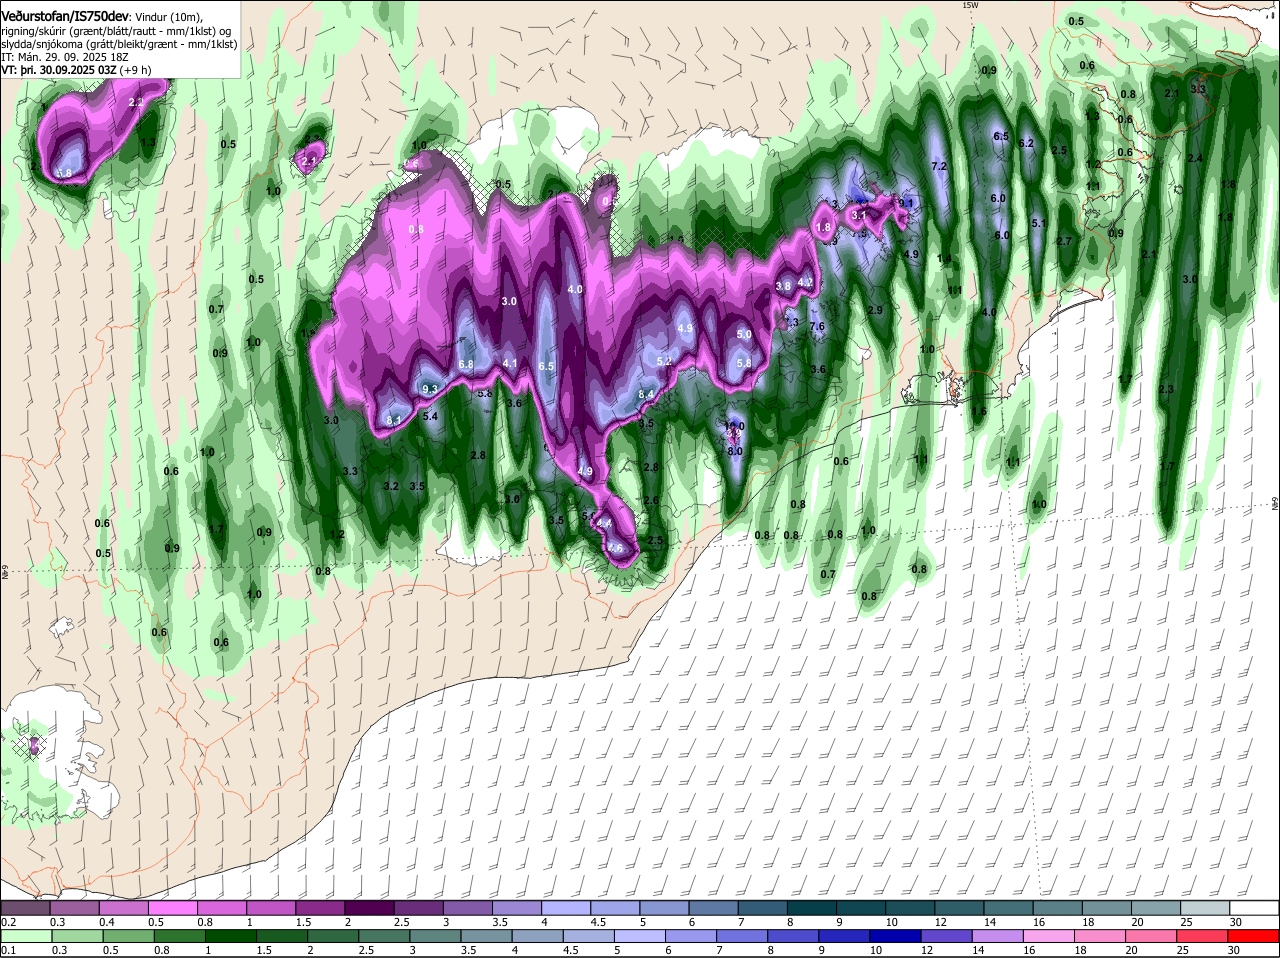Click the 4.4 precipitation value
Viewport: 1280px width, 958px height.
604,523
